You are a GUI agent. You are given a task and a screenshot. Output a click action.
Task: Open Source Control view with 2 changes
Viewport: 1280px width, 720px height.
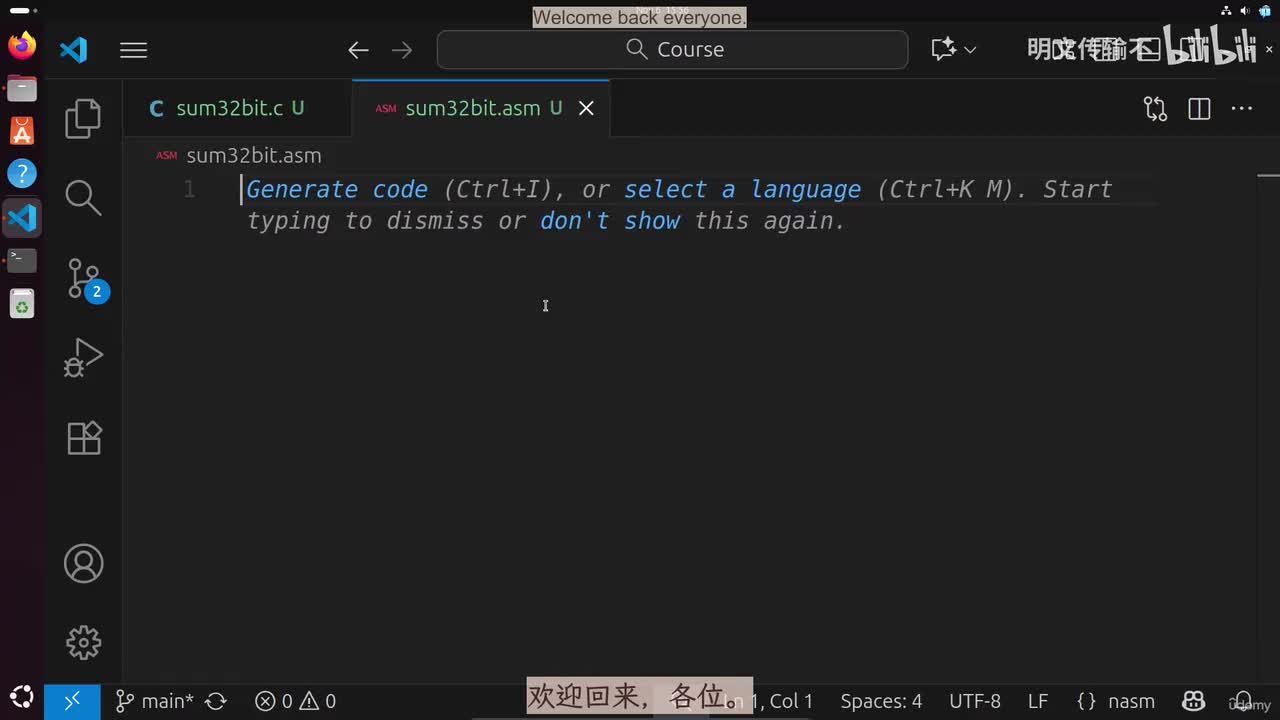pos(86,280)
